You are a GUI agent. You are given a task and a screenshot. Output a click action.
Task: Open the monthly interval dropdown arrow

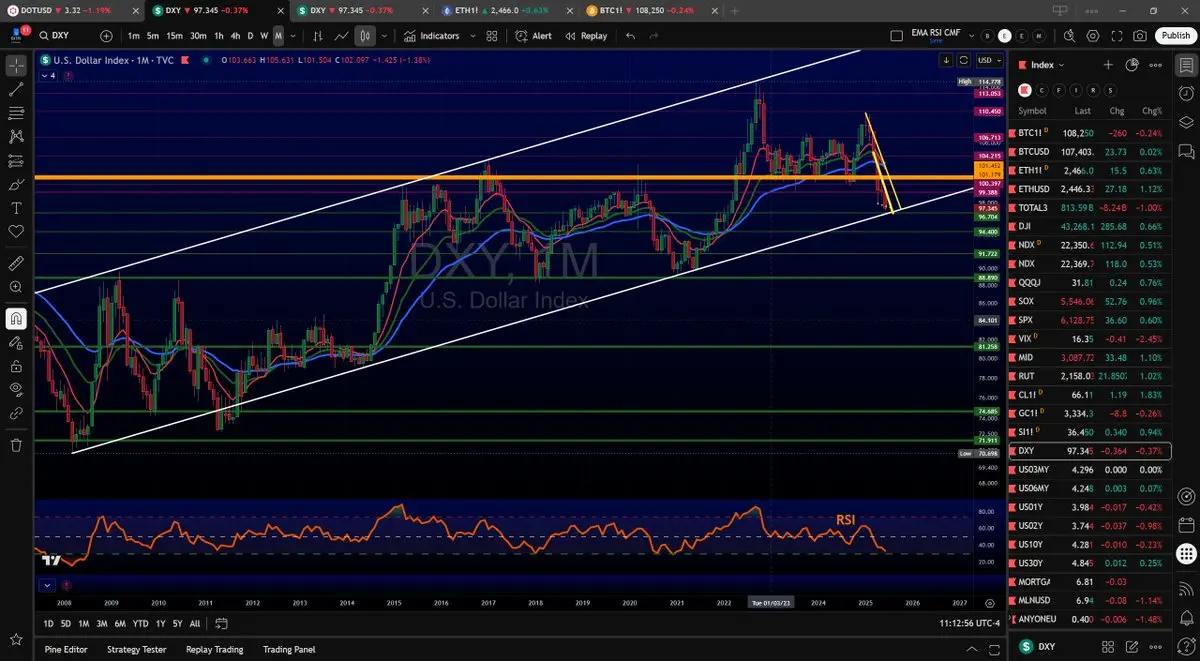(291, 36)
